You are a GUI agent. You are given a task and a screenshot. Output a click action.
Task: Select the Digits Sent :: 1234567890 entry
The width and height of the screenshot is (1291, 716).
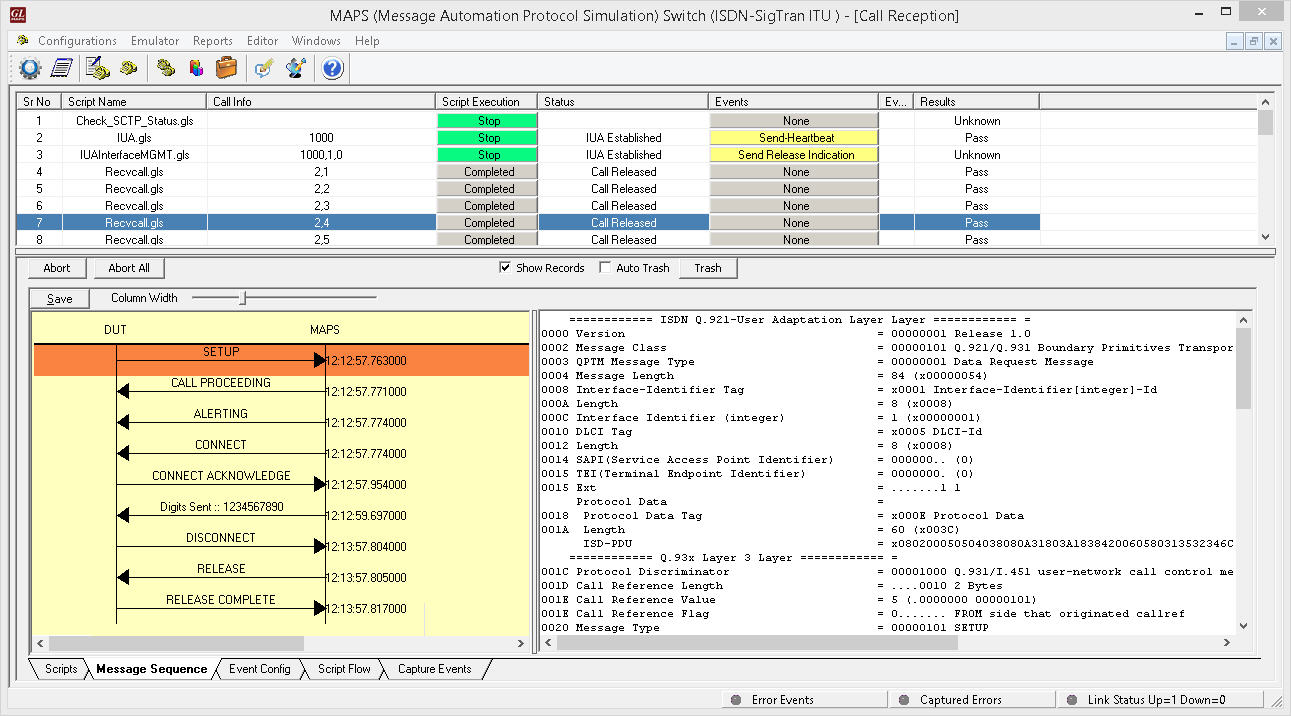(222, 507)
